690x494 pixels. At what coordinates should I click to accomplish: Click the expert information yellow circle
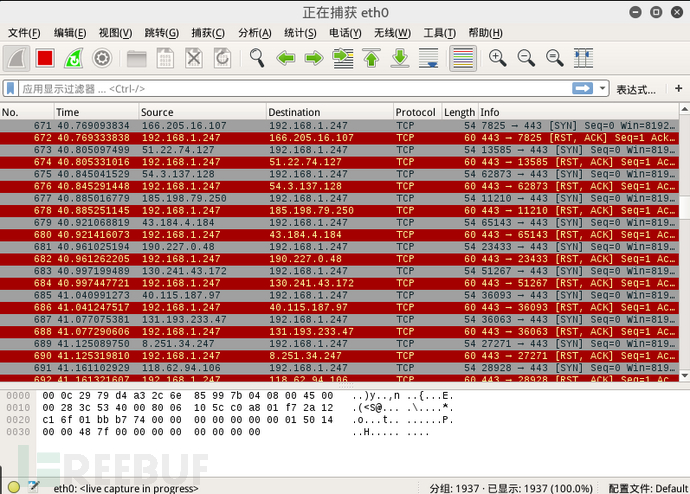[14, 487]
